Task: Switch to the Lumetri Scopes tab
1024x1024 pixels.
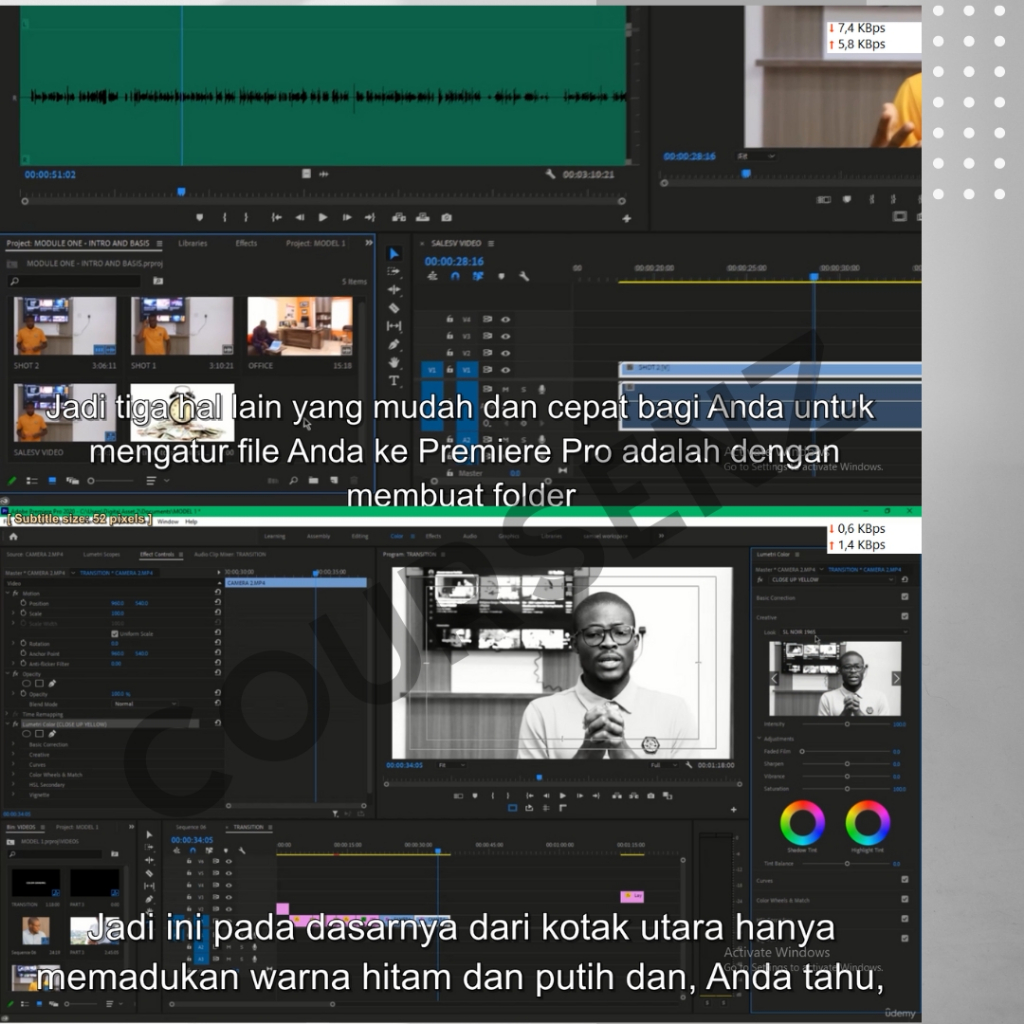Action: click(100, 553)
